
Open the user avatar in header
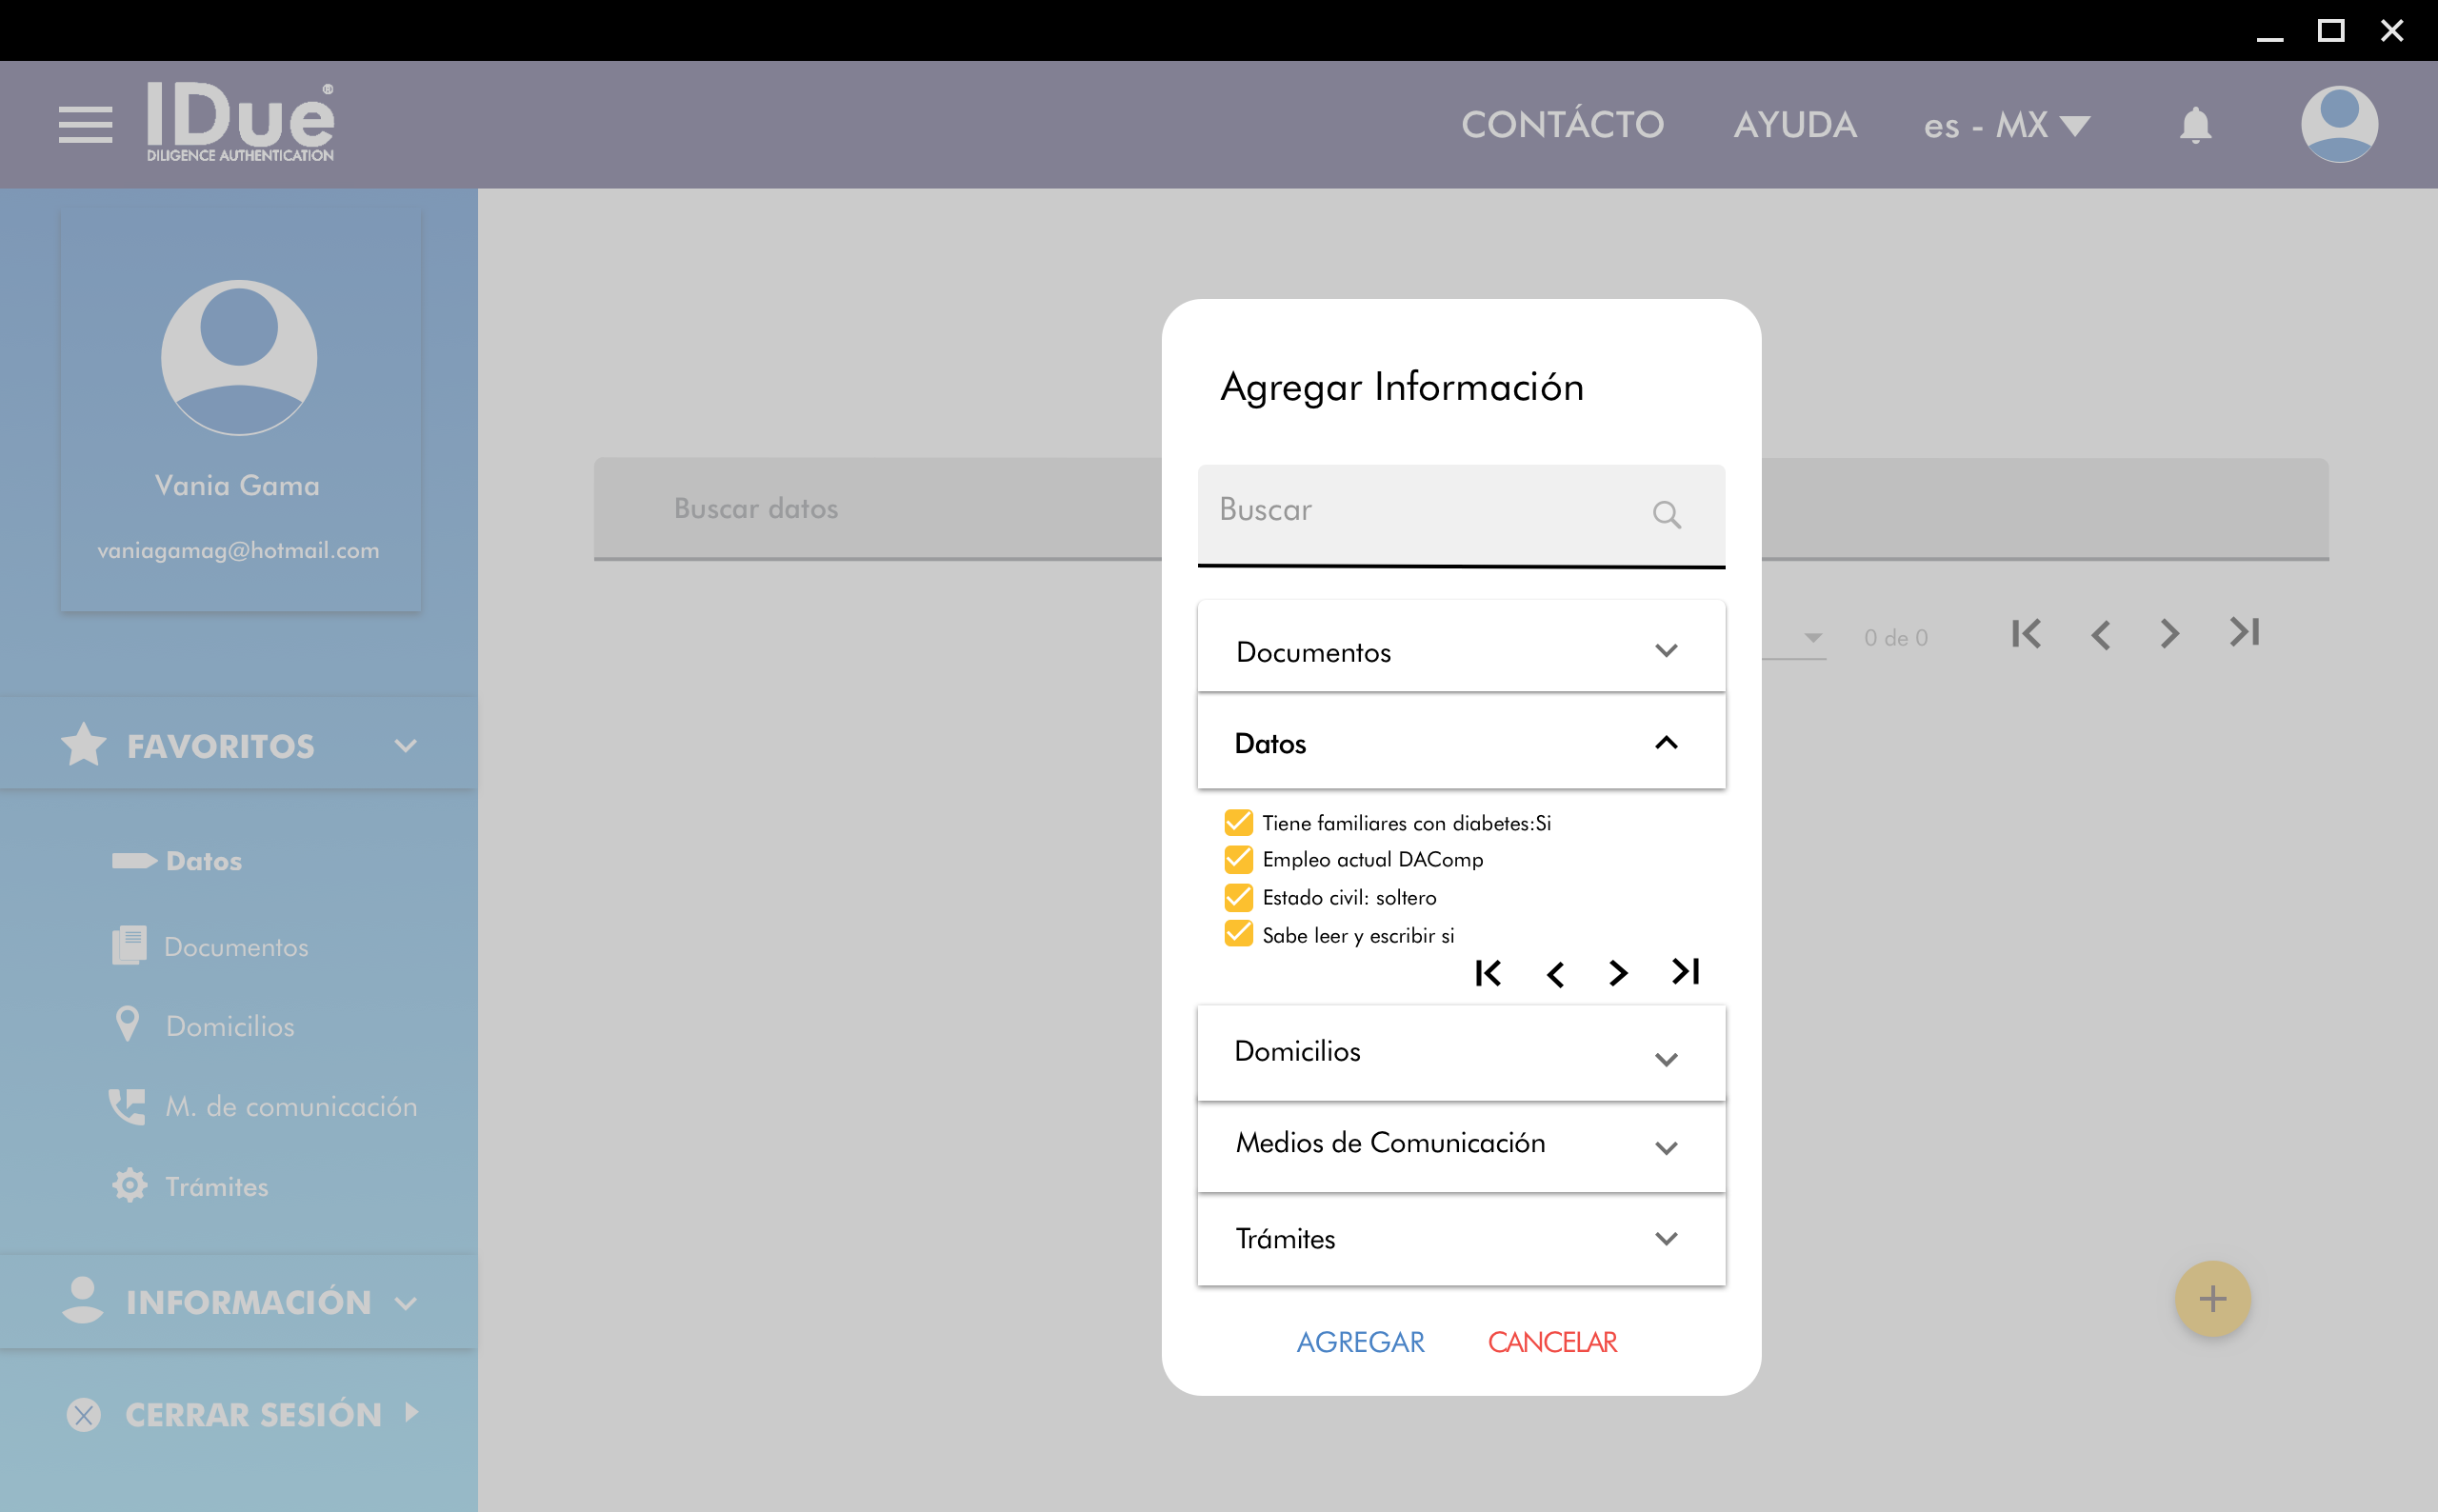click(x=2338, y=124)
